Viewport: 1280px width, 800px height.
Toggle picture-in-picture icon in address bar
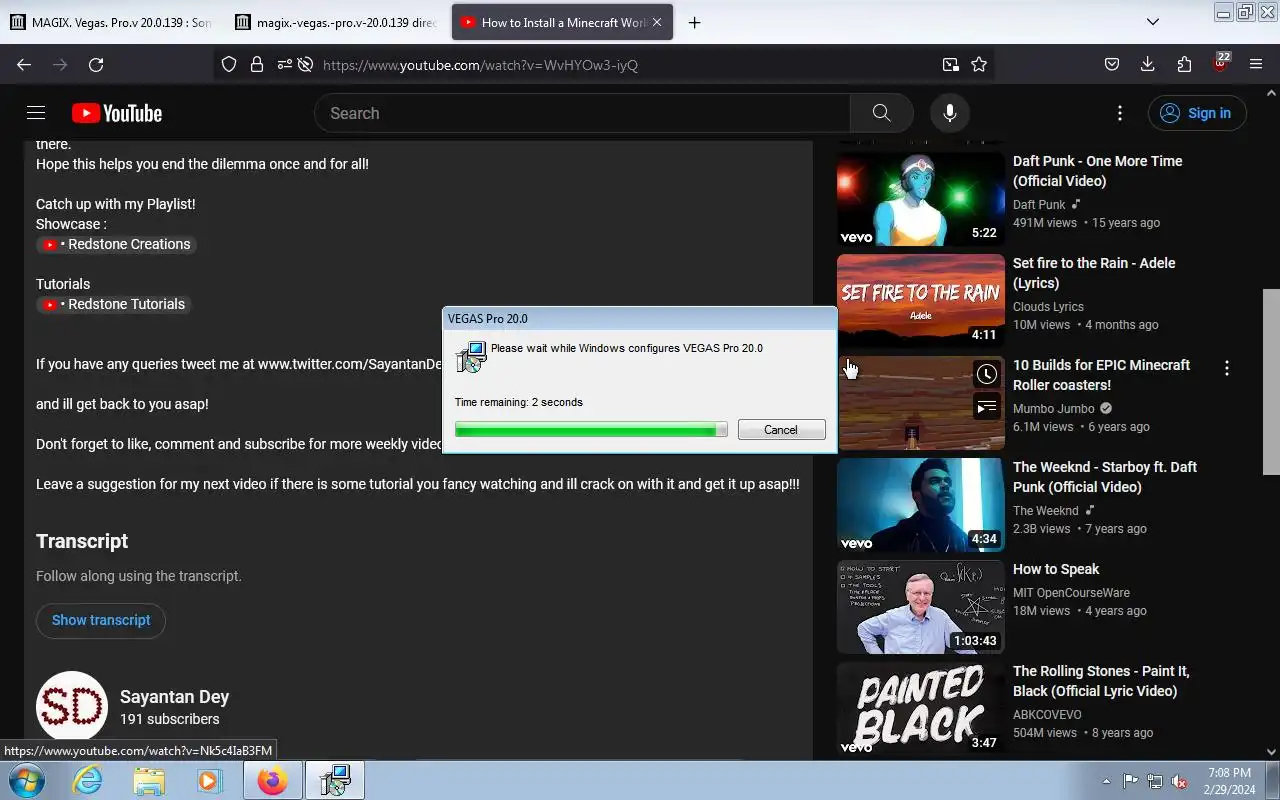[950, 64]
